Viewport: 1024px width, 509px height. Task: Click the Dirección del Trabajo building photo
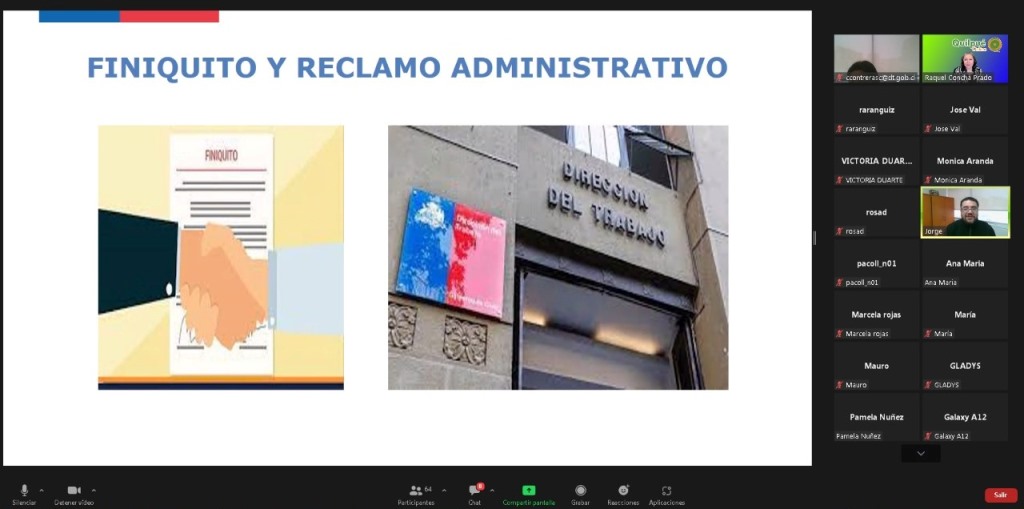point(557,257)
